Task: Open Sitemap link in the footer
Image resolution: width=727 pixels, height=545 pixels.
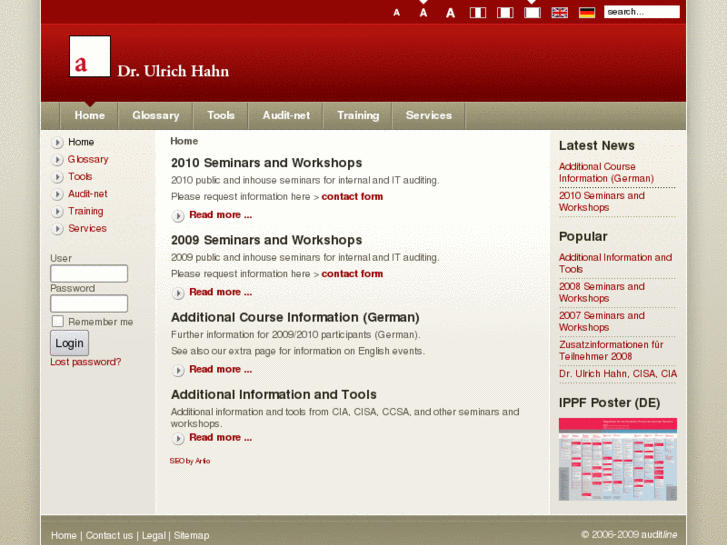Action: pos(191,535)
